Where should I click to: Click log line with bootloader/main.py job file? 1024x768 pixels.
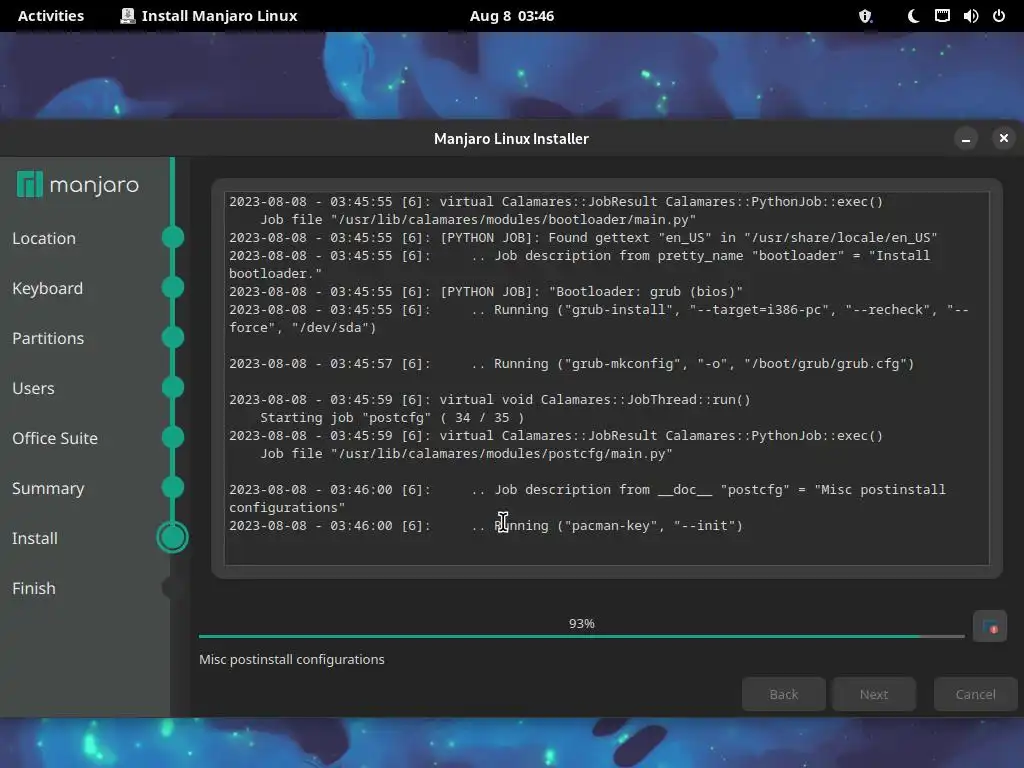point(478,220)
